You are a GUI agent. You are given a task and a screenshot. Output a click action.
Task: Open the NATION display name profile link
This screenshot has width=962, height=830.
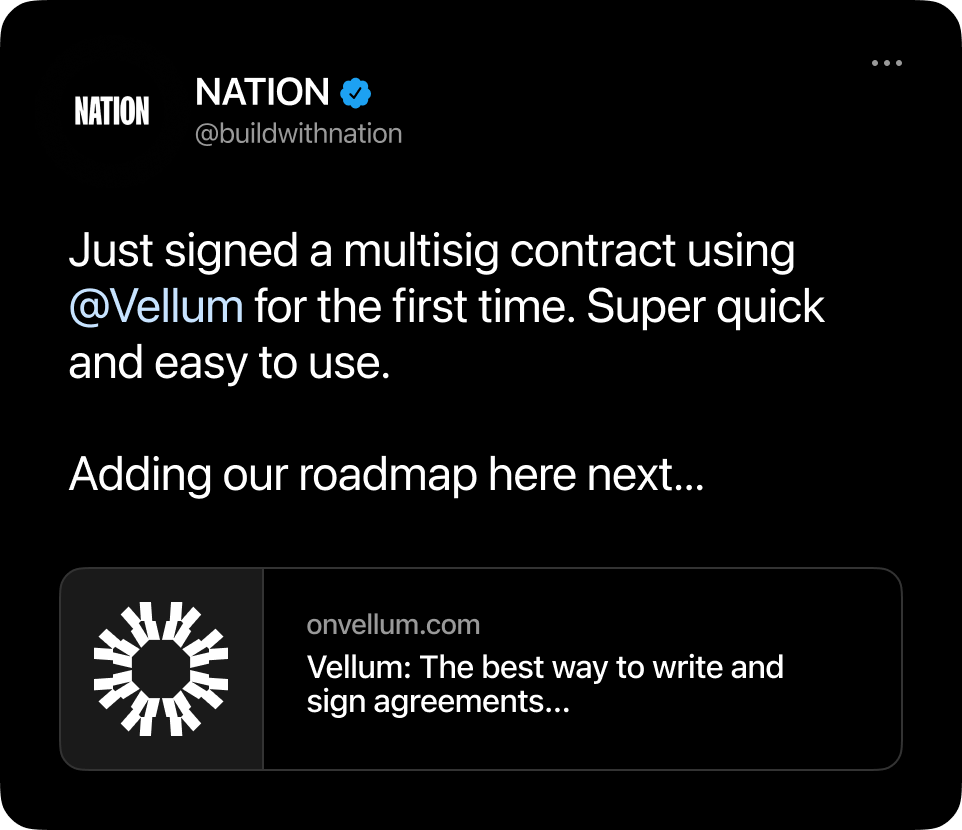[262, 93]
